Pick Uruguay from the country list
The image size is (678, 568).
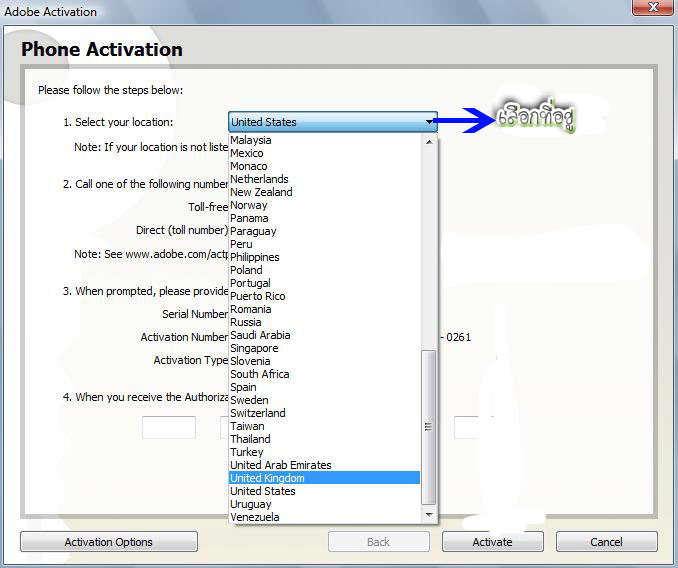pyautogui.click(x=325, y=504)
